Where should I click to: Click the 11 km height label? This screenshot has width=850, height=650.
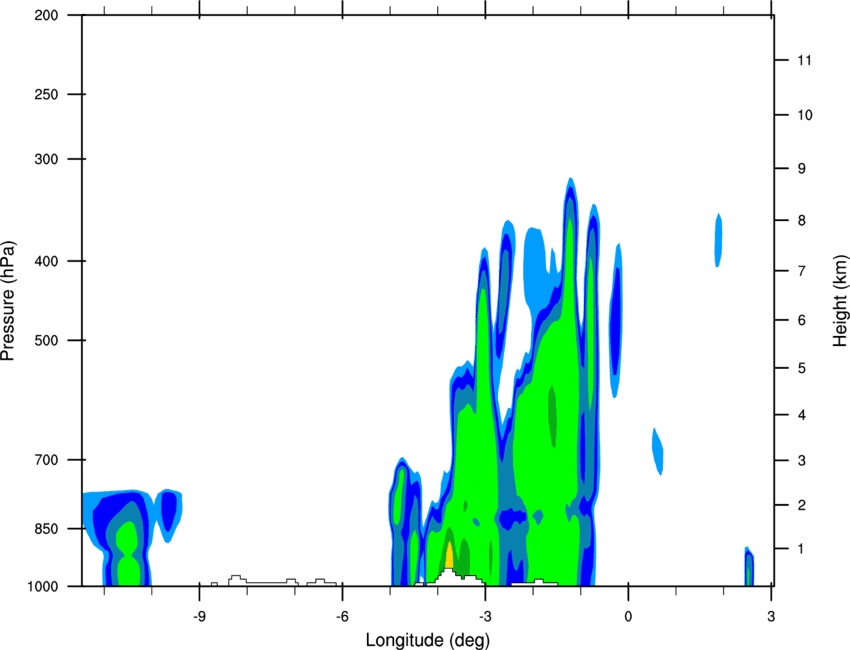(804, 60)
